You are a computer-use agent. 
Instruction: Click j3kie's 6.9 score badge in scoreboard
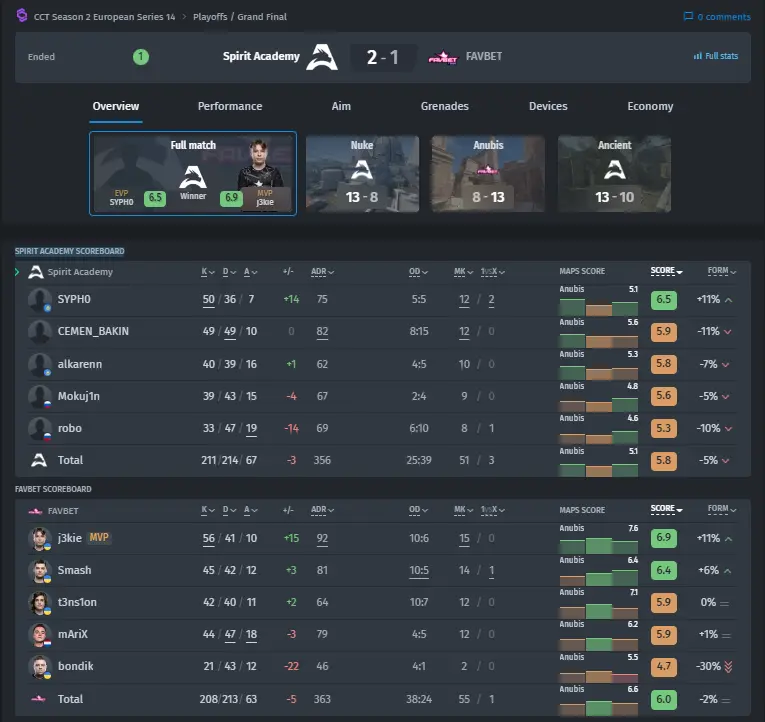pos(664,538)
